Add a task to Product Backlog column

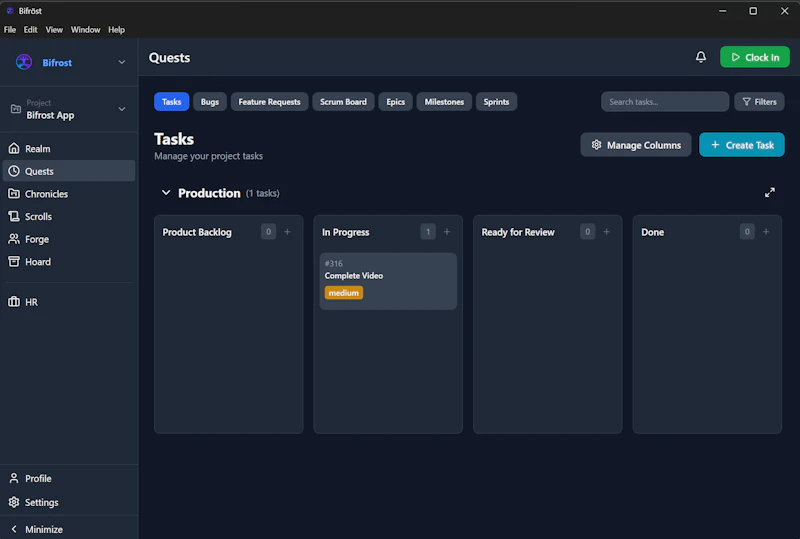[287, 232]
